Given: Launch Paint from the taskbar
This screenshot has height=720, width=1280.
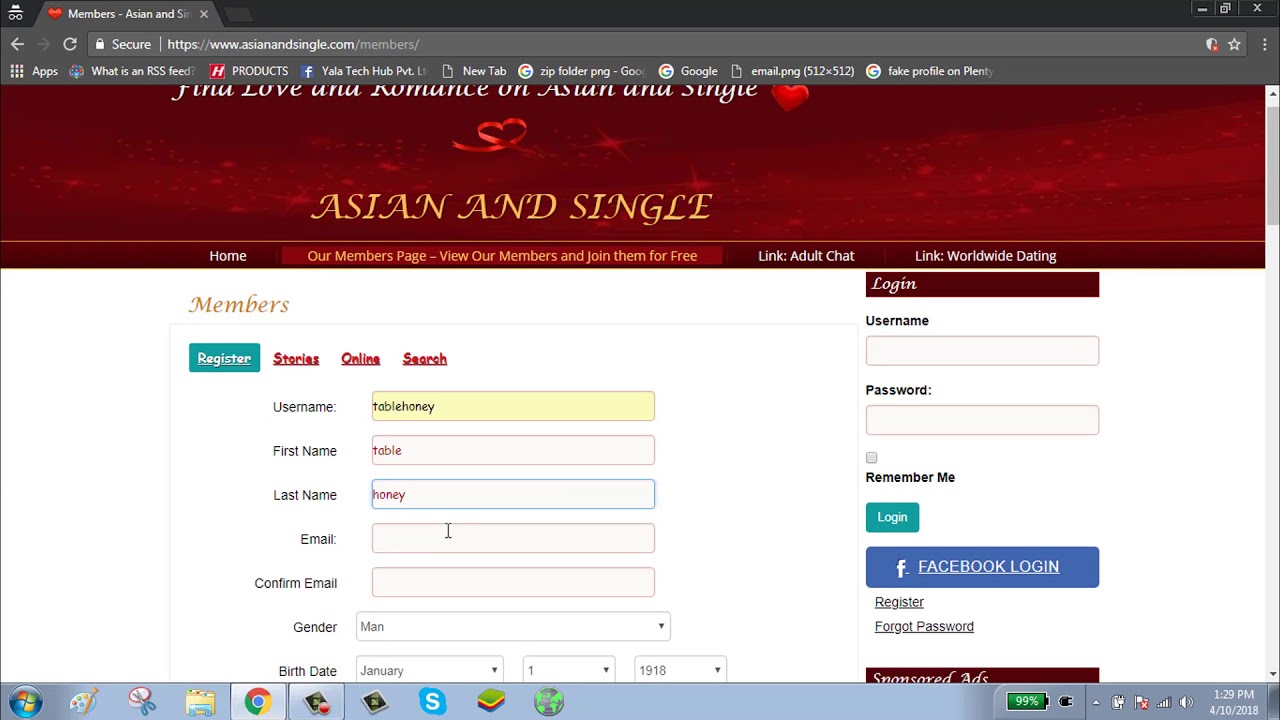Looking at the screenshot, I should (x=84, y=702).
